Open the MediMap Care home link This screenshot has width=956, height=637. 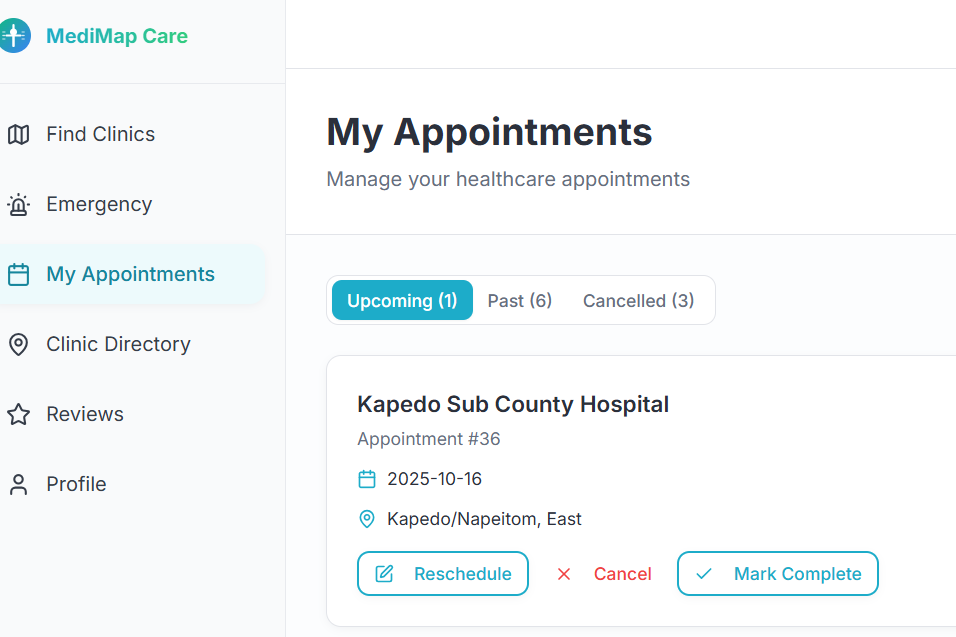pos(116,36)
